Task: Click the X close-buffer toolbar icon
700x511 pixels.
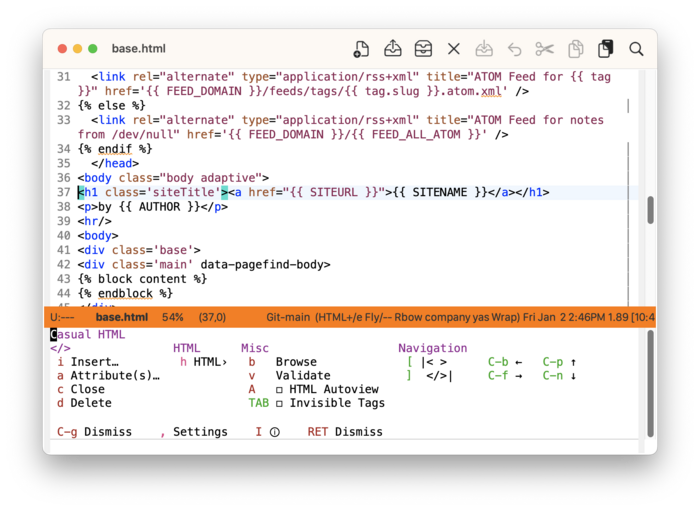Action: pos(454,49)
